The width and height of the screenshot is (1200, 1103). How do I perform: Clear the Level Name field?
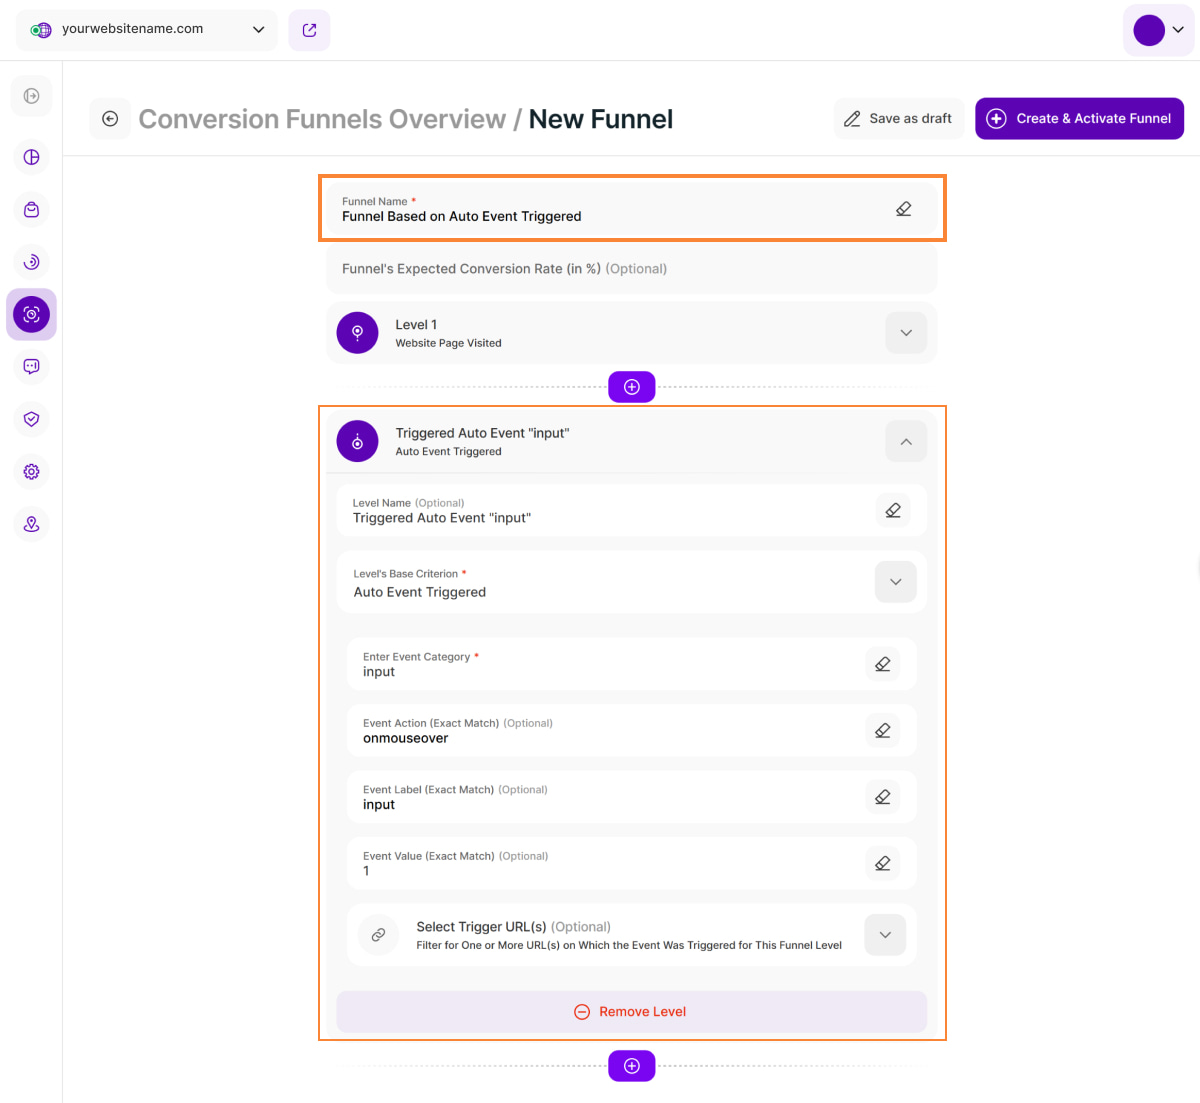pyautogui.click(x=893, y=510)
